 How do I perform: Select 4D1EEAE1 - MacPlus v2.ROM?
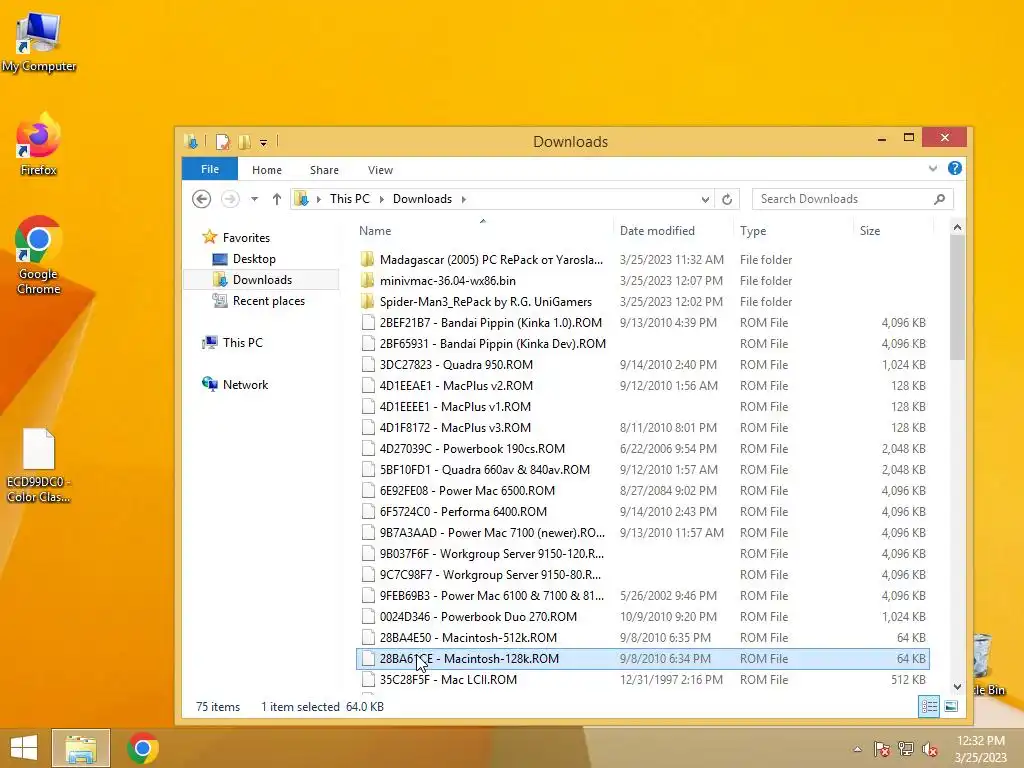tap(643, 385)
